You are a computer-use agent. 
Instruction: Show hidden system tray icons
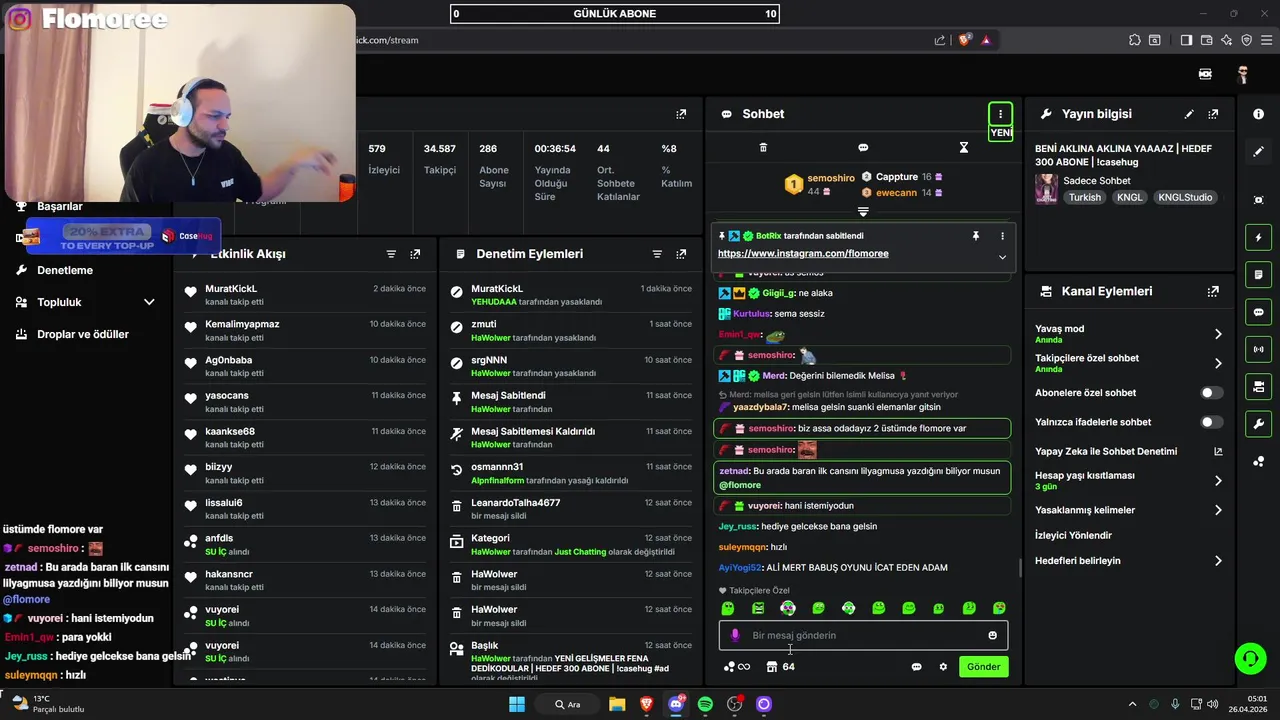[x=1132, y=704]
